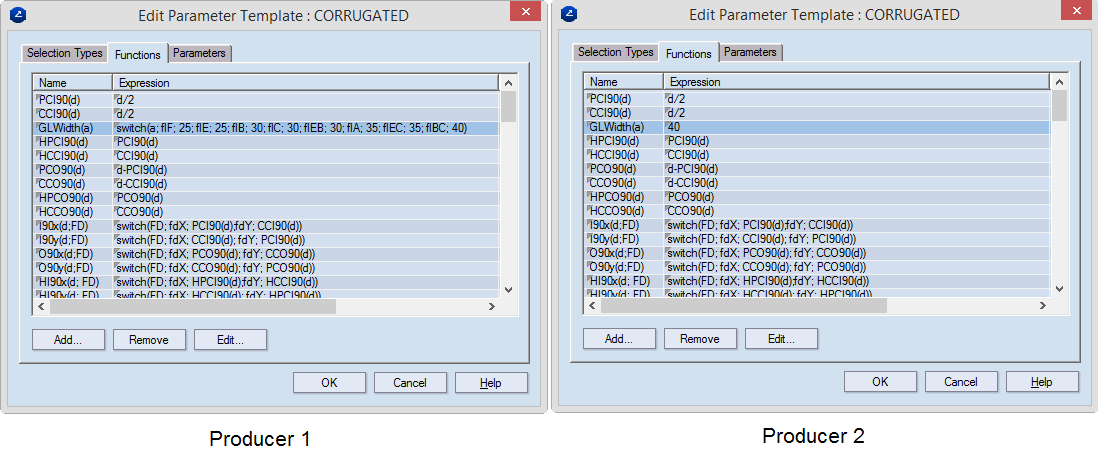Click left arrow of Producer 2 horizontal scrollbar
1098x455 pixels.
point(591,306)
